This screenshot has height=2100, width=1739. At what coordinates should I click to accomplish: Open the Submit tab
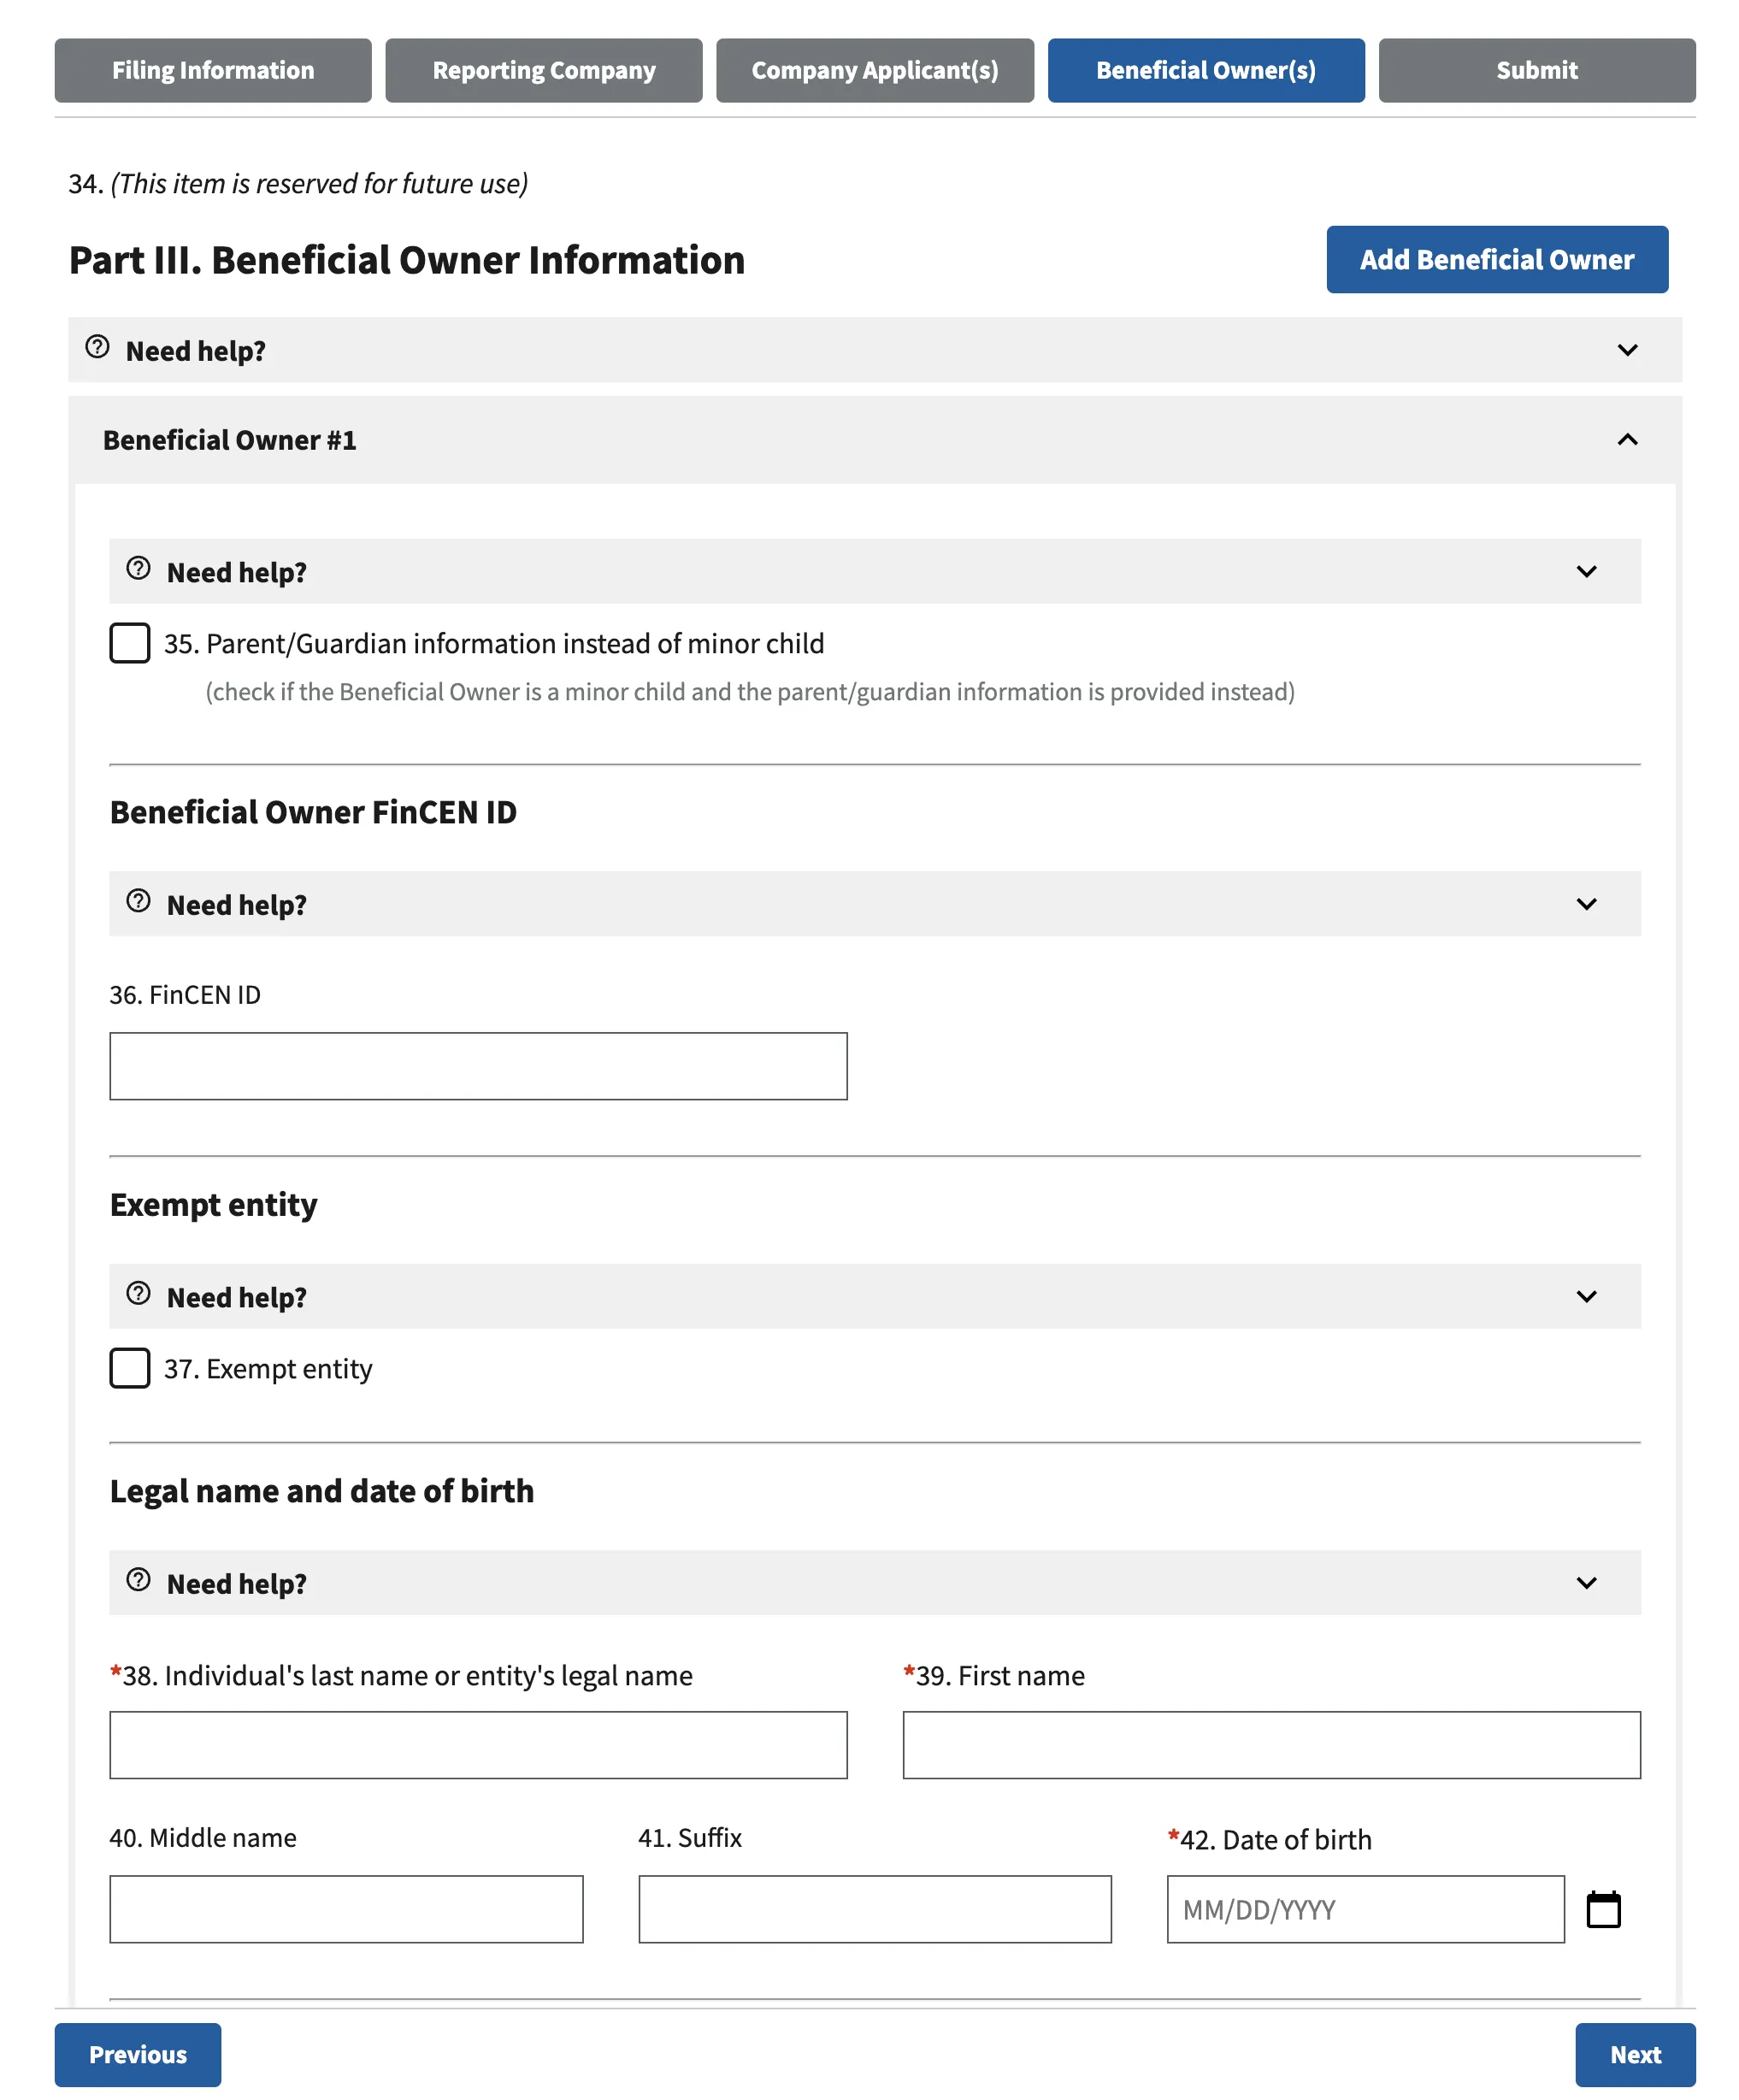(x=1536, y=69)
